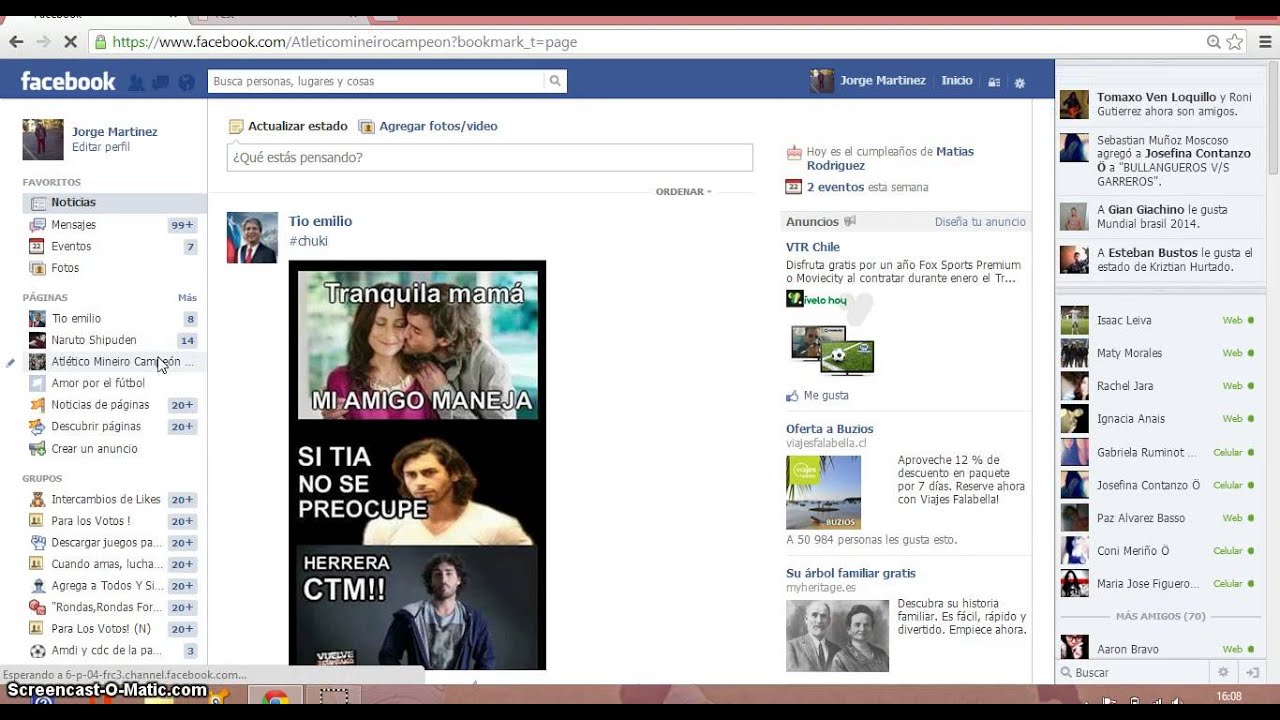
Task: Click the Tio emilio post avatar
Action: (252, 237)
